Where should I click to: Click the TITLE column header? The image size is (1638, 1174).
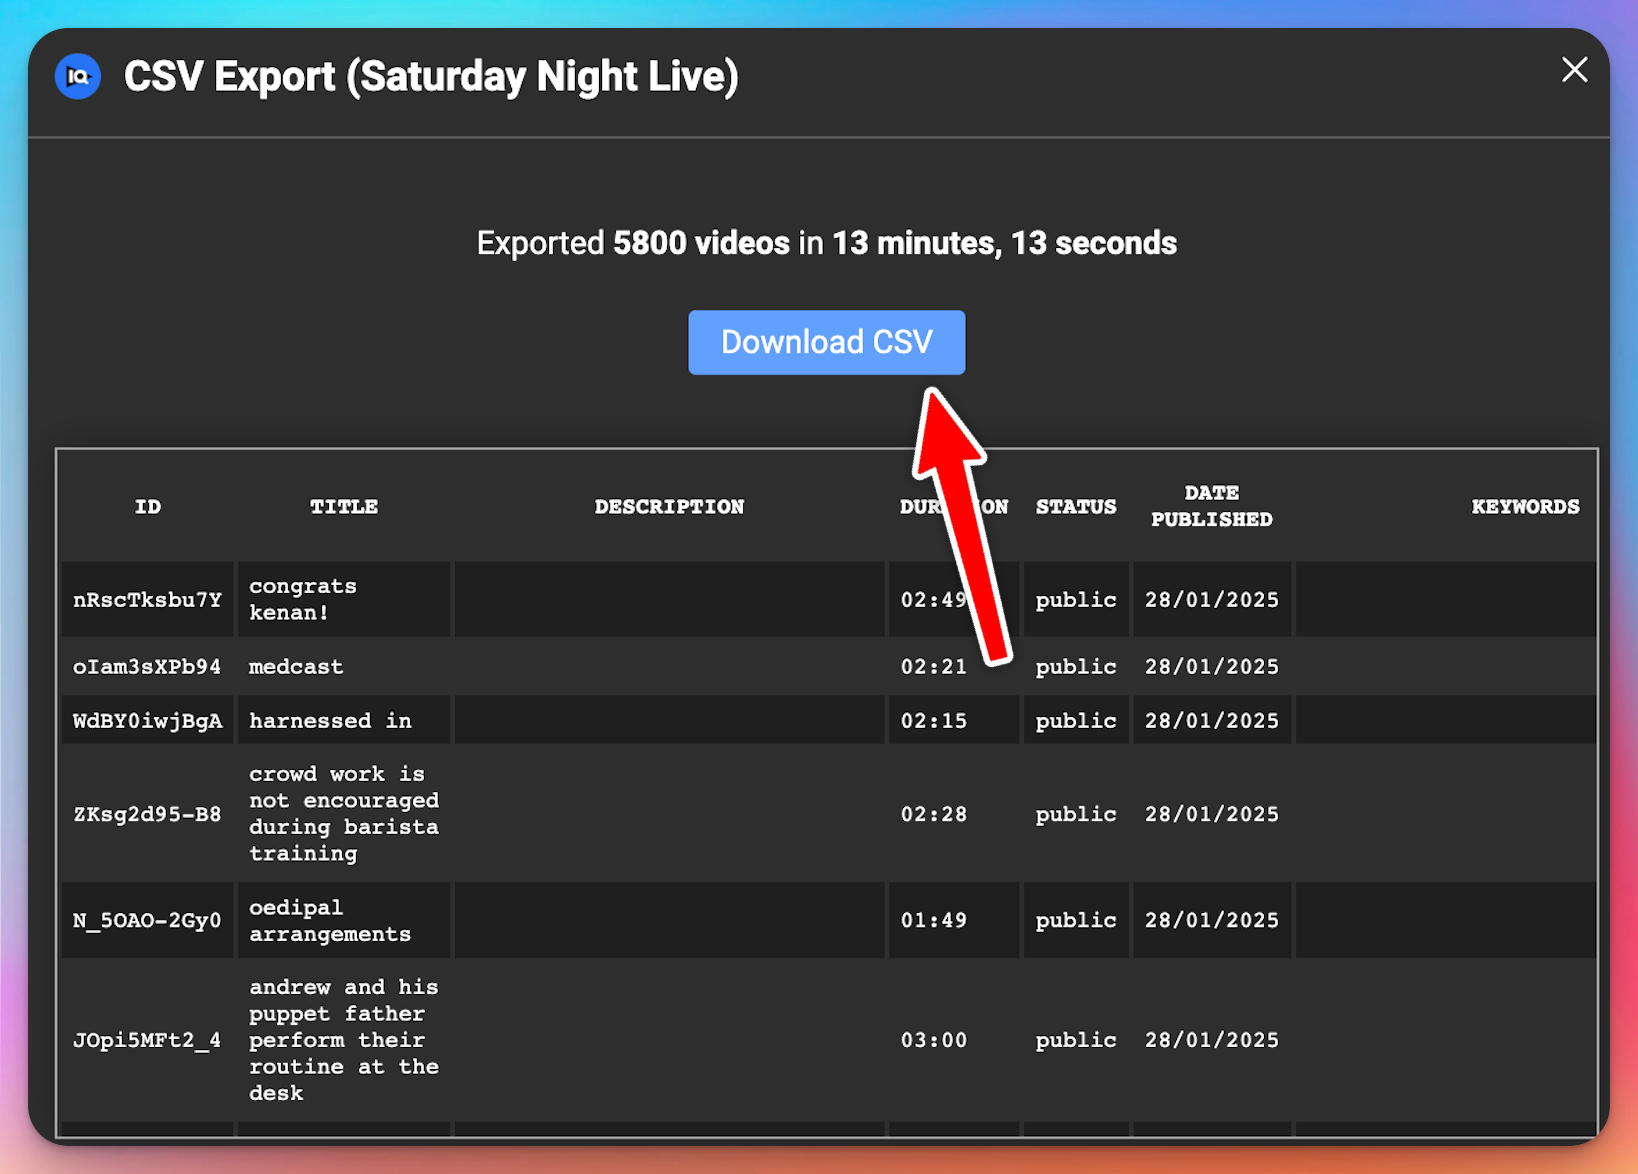344,507
